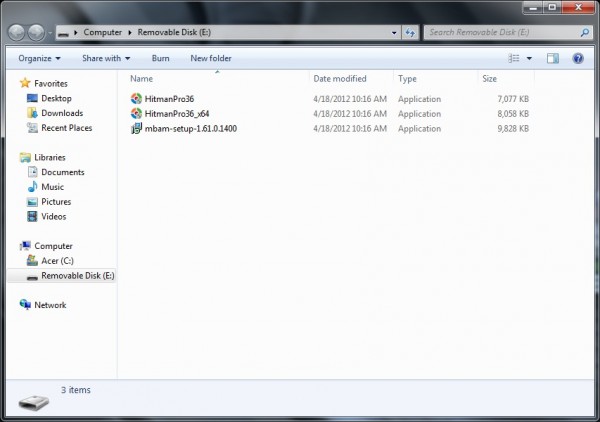Go to Downloads in Favorites

62,113
